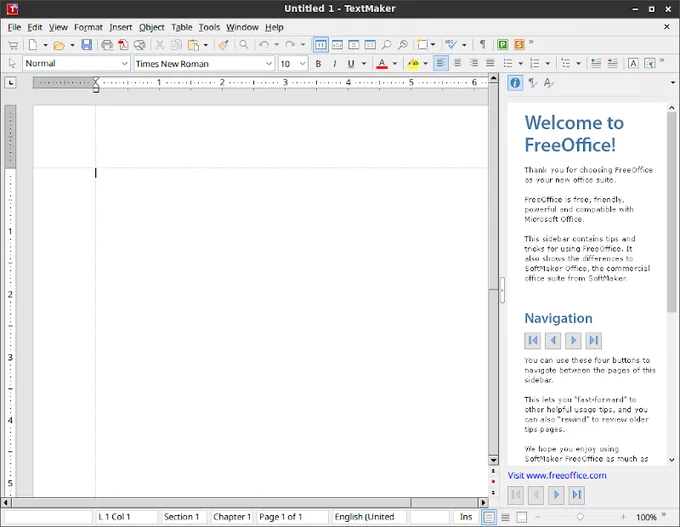Open the File menu
Viewport: 680px width, 527px height.
point(14,27)
